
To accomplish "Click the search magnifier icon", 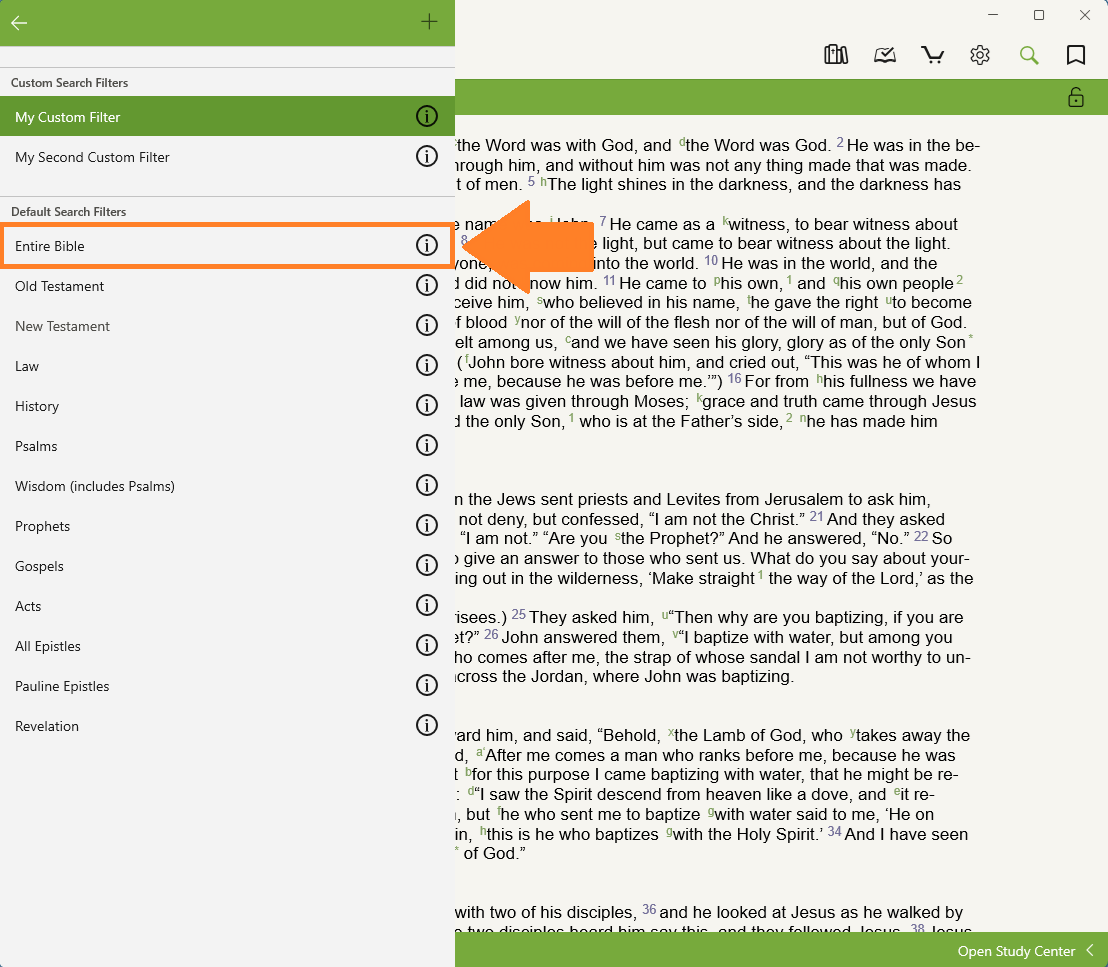I will coord(1029,55).
